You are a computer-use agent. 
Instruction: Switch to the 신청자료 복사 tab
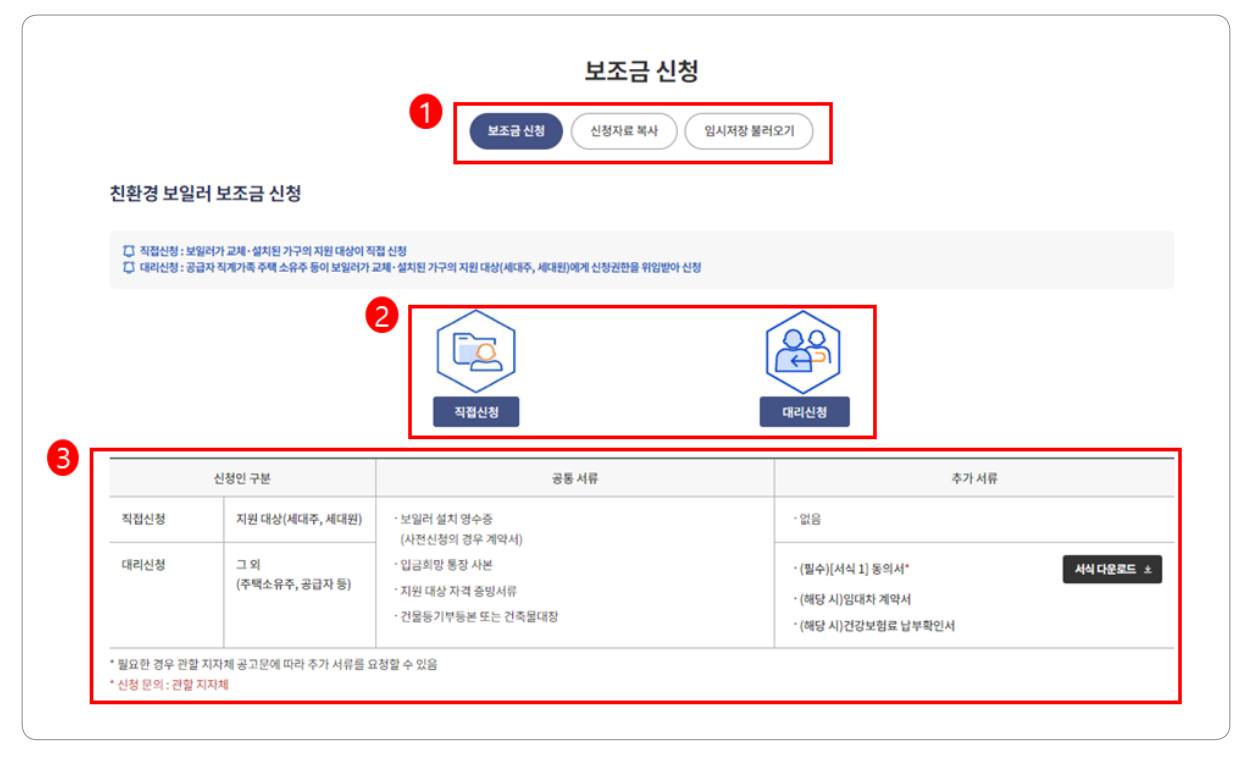(x=624, y=131)
